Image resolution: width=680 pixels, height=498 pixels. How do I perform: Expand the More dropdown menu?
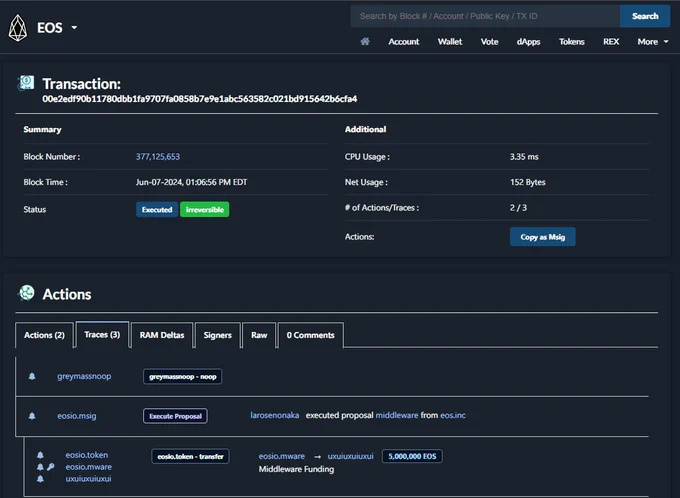pyautogui.click(x=653, y=42)
